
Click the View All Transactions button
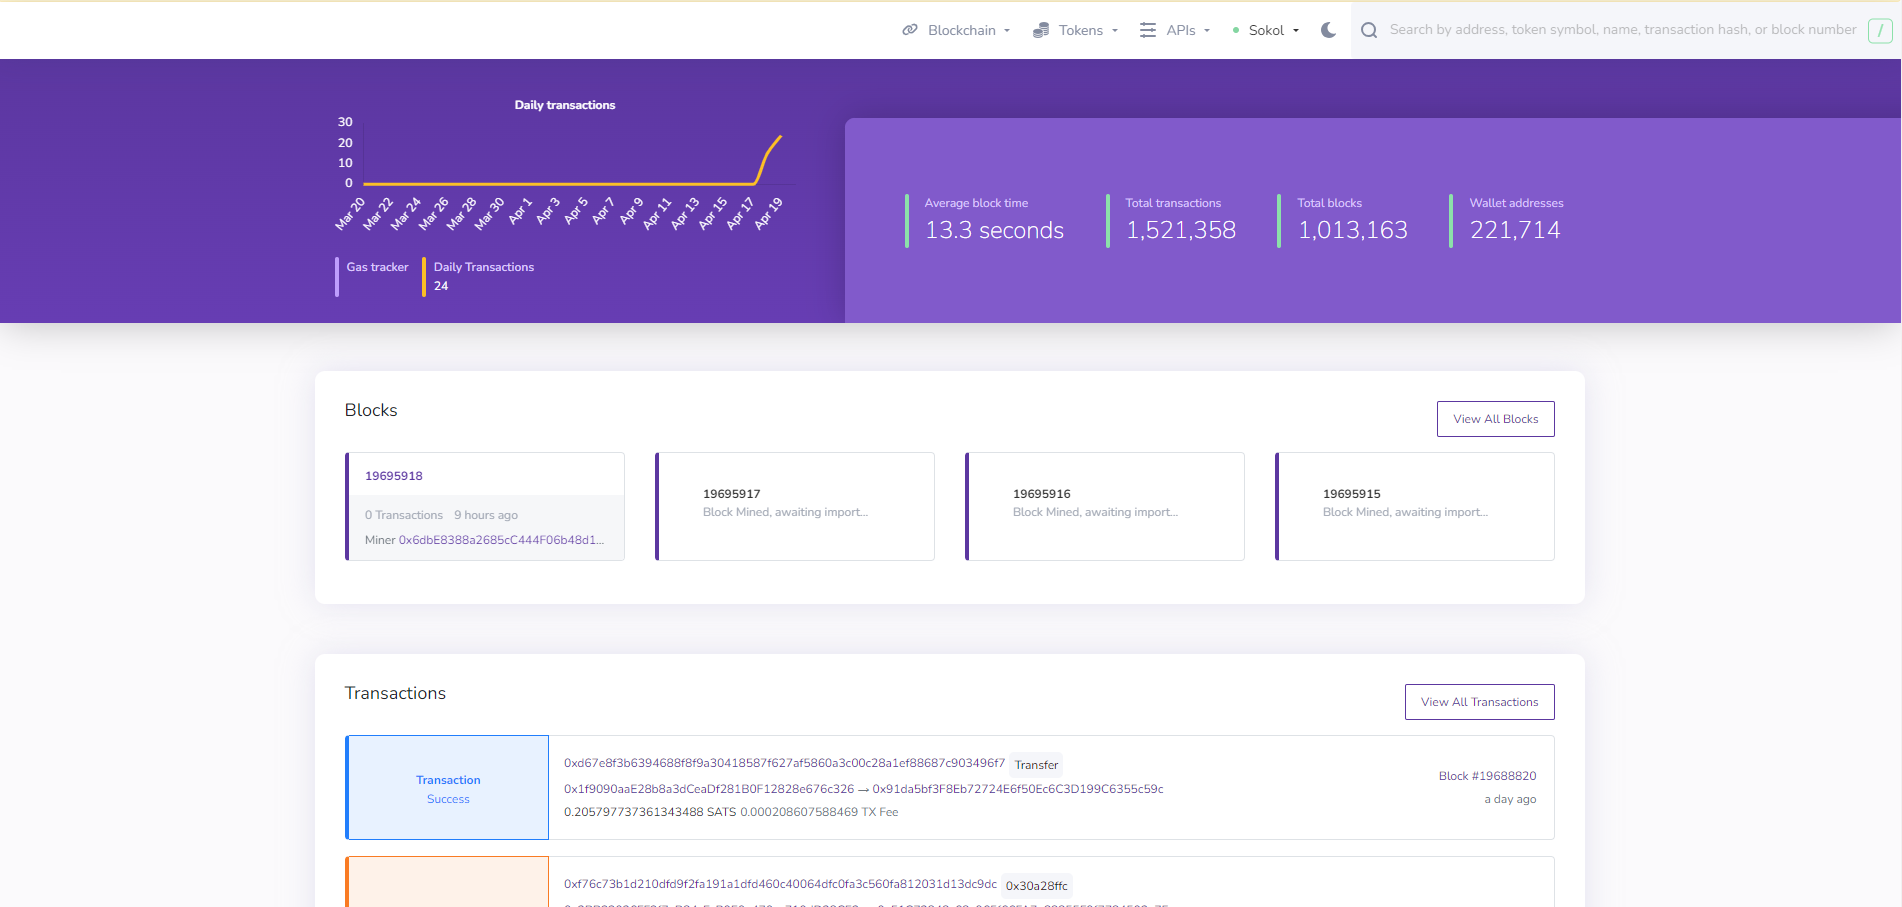[1479, 702]
